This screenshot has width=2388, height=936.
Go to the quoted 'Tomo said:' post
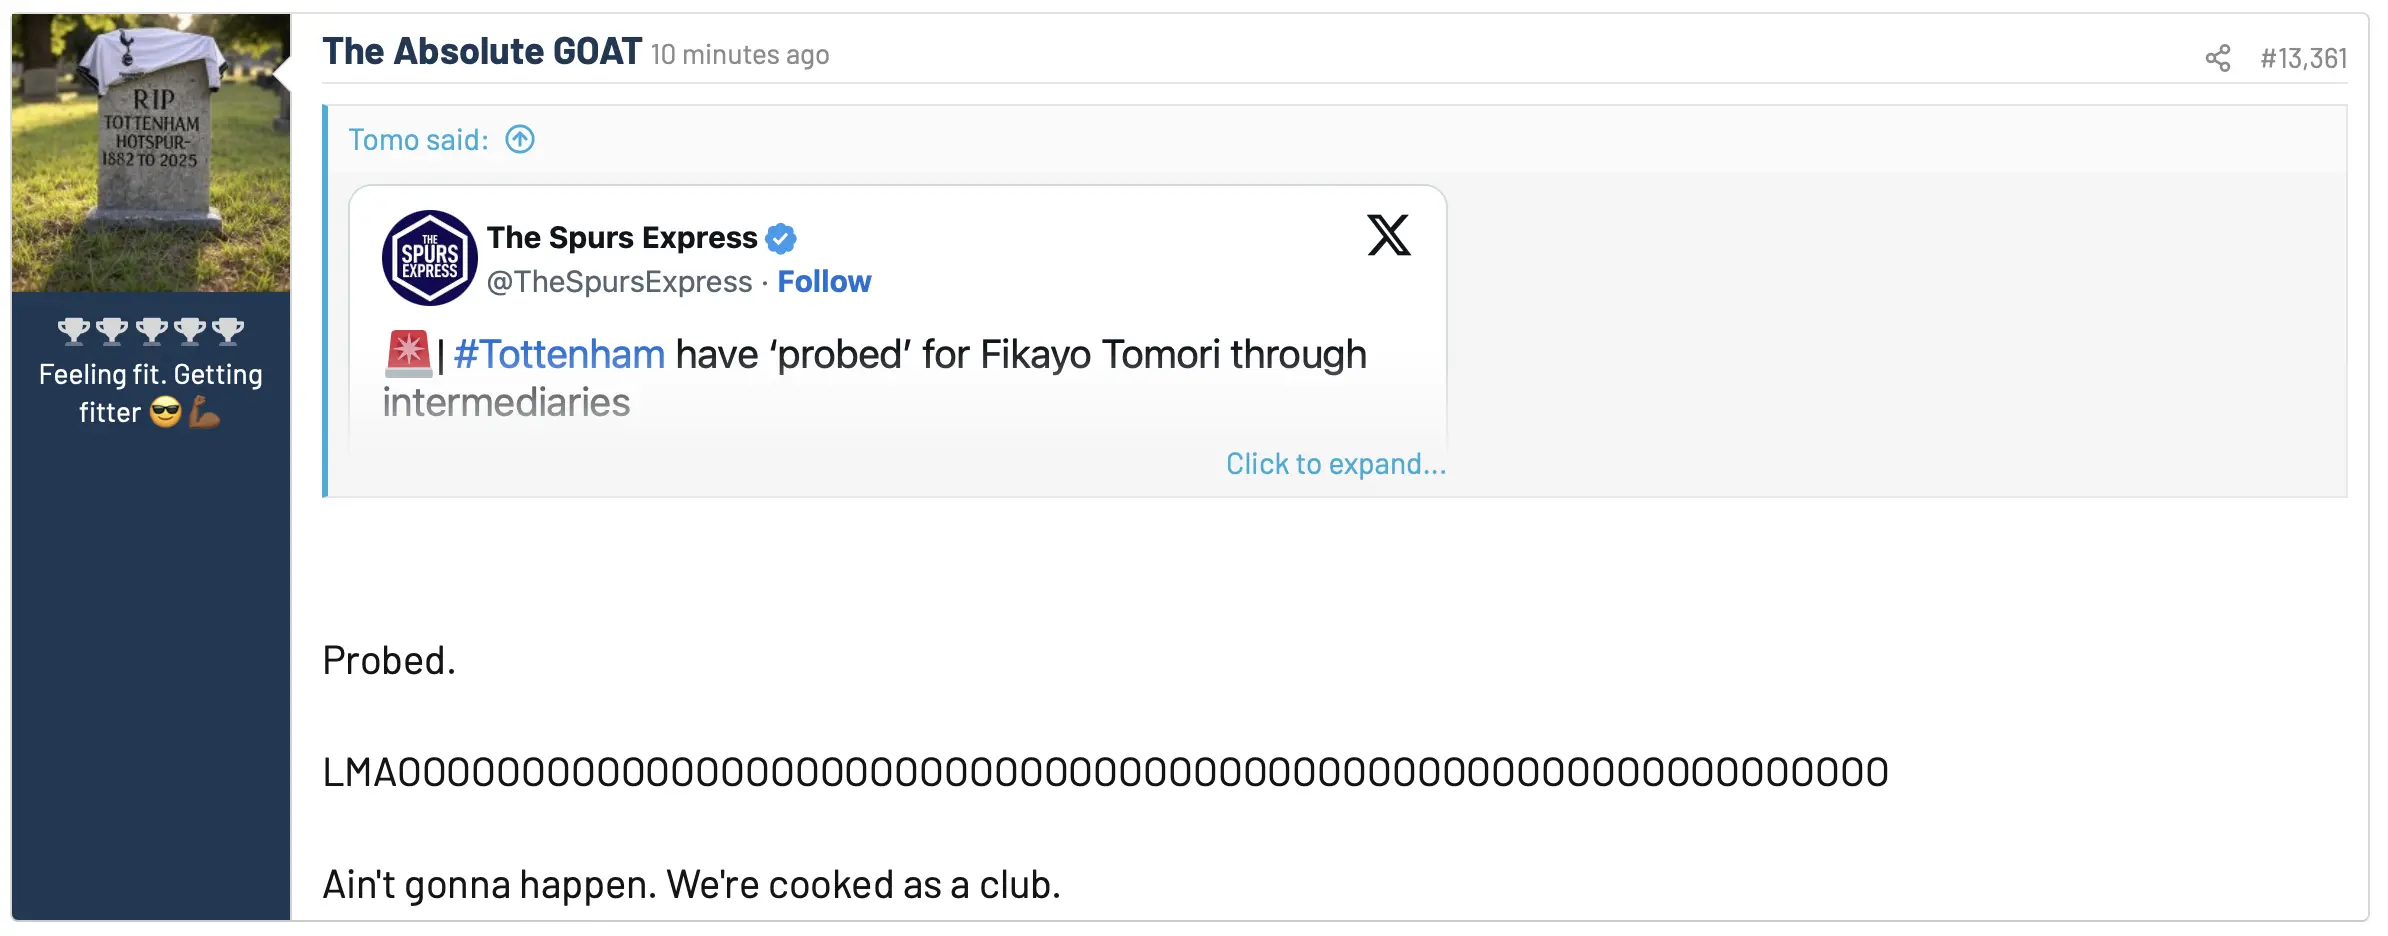(x=418, y=140)
